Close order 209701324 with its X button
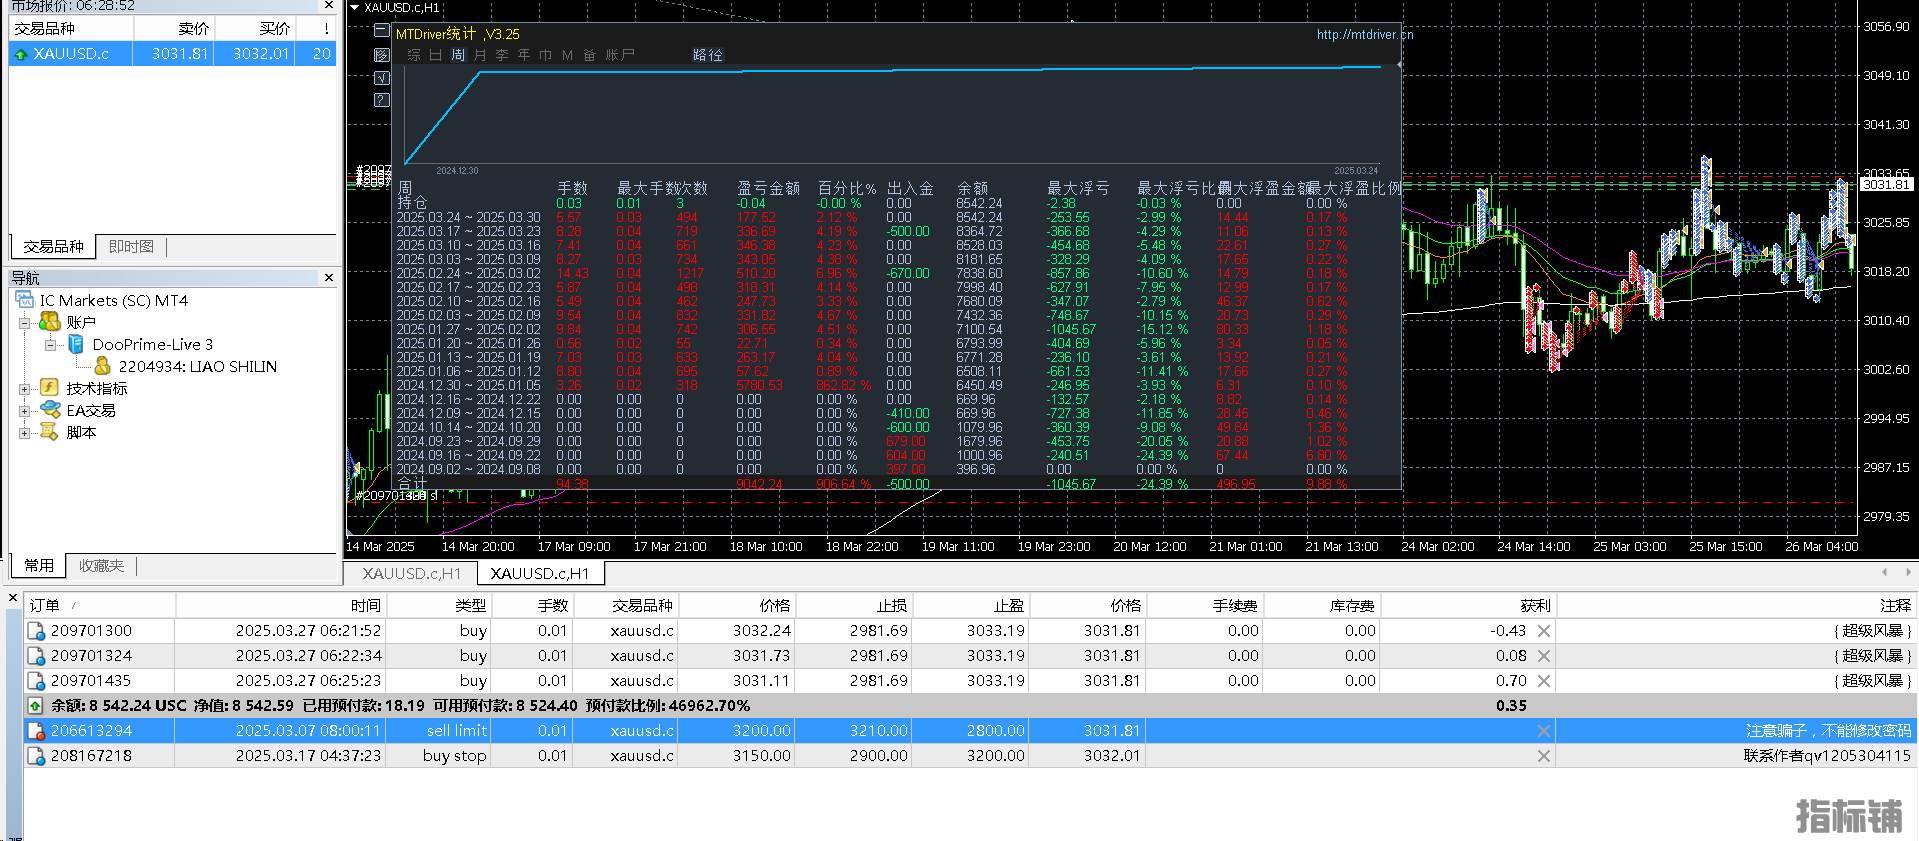 point(1544,656)
